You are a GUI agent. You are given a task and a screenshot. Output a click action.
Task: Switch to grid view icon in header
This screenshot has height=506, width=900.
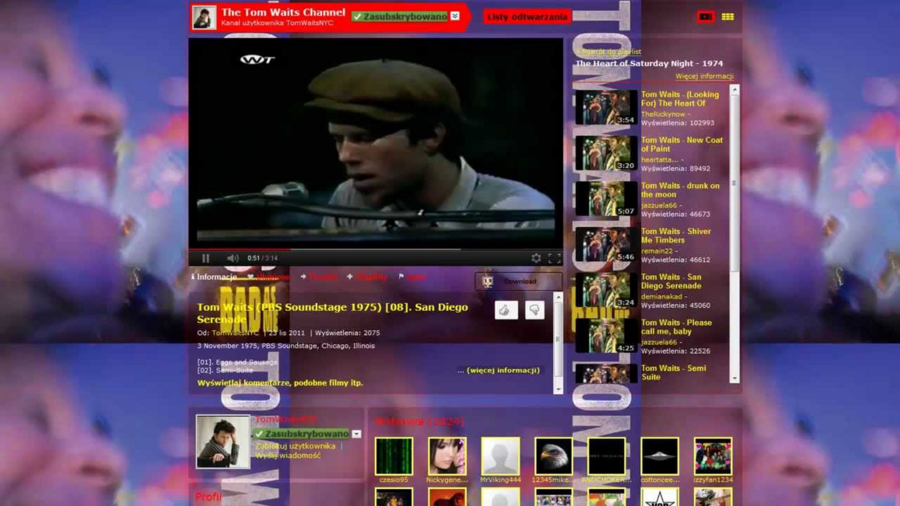pyautogui.click(x=727, y=17)
